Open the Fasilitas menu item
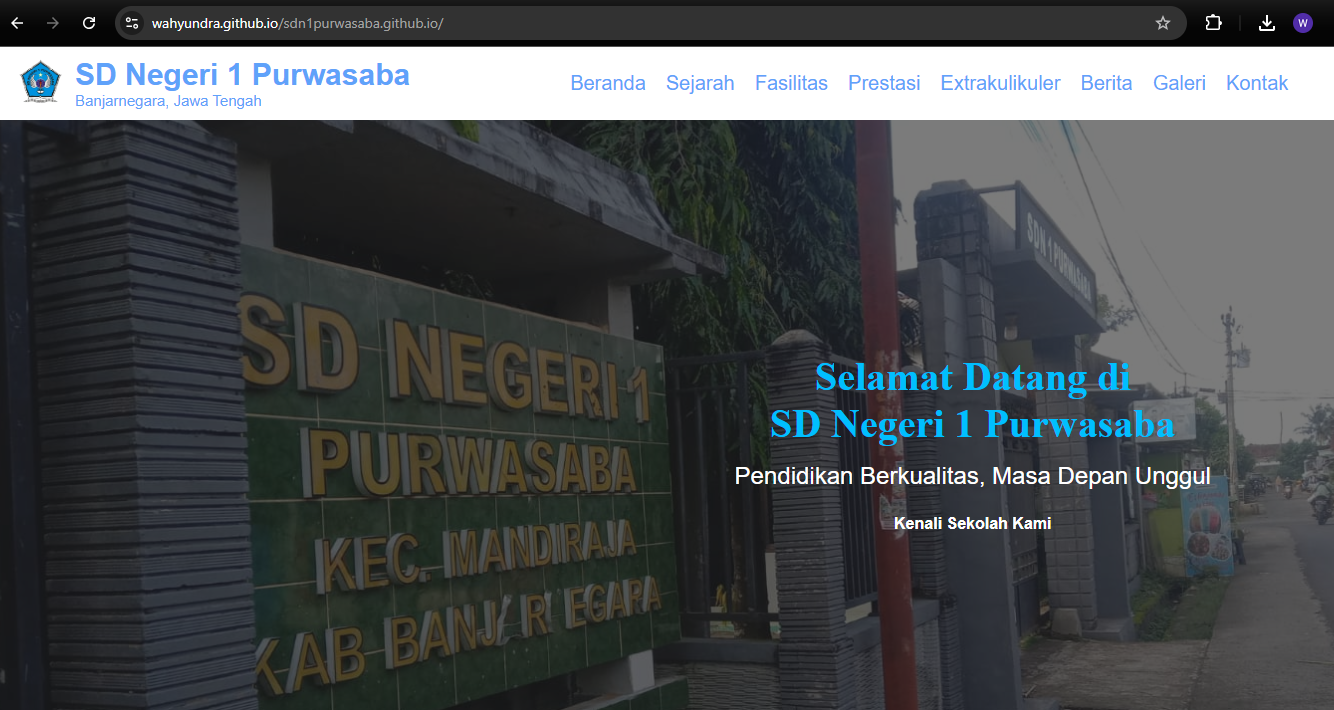 click(791, 83)
